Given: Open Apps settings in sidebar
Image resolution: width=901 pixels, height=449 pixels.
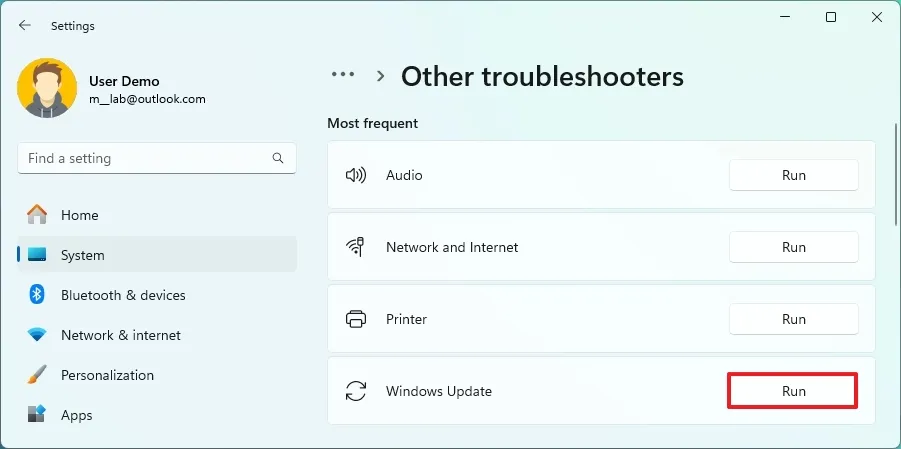Looking at the screenshot, I should (x=157, y=415).
